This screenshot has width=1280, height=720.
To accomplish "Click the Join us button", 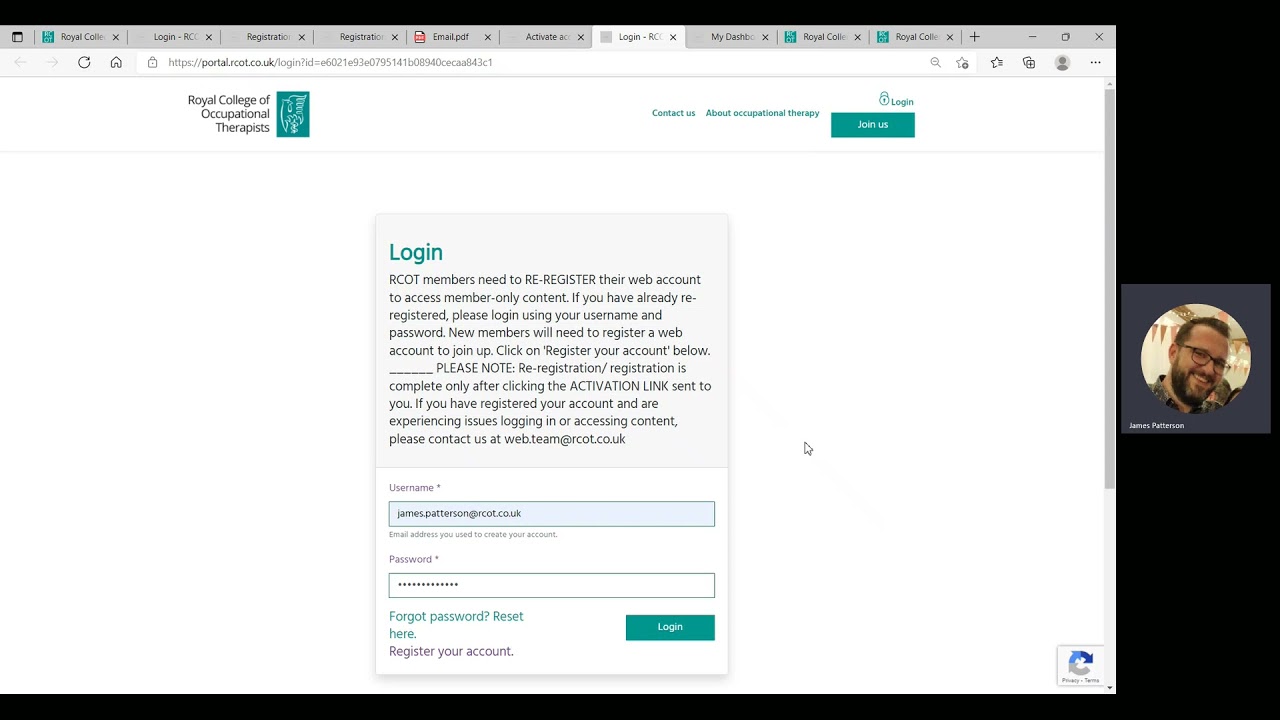I will [x=872, y=125].
